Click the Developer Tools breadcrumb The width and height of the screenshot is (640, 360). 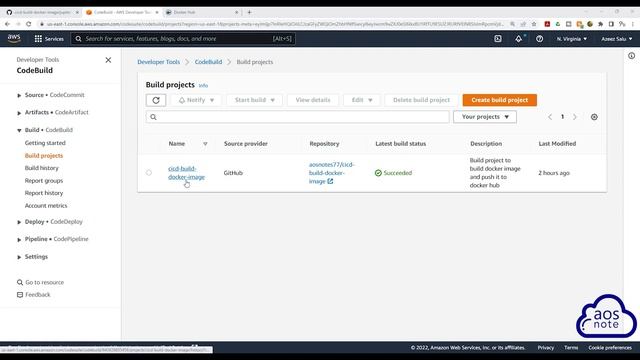pos(158,62)
